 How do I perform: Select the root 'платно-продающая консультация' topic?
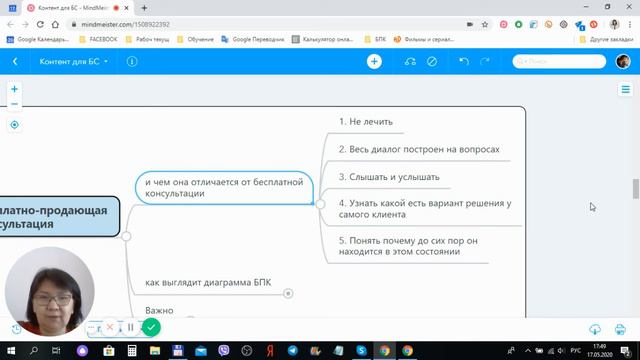[60, 217]
